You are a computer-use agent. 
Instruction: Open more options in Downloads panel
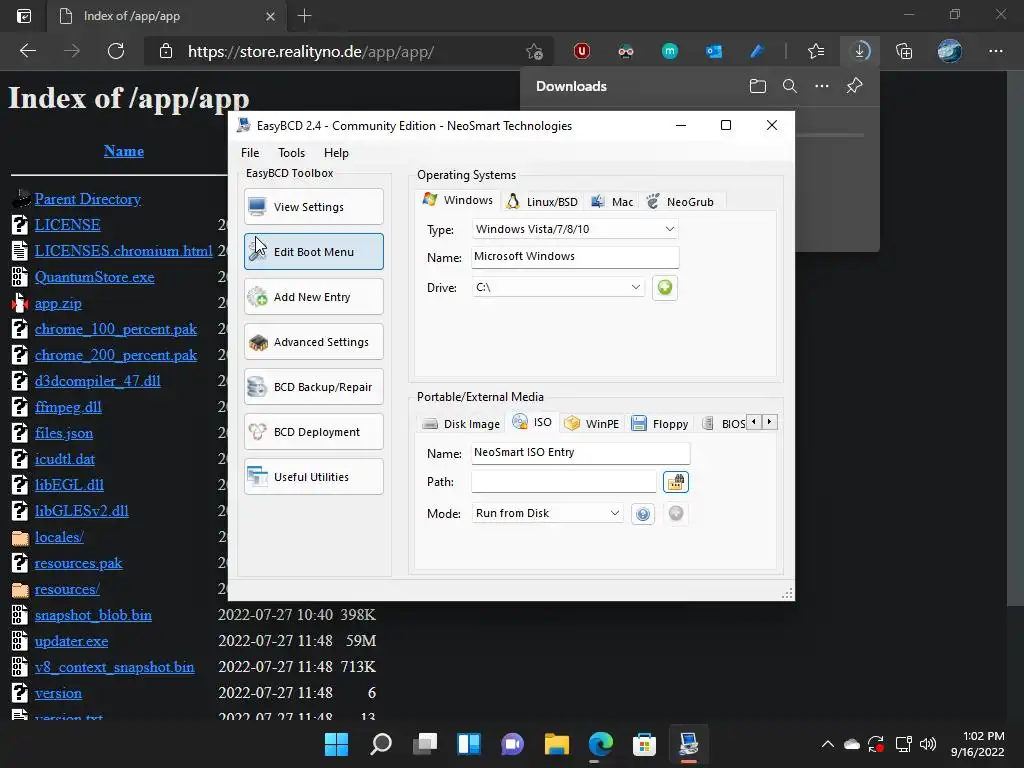click(822, 86)
